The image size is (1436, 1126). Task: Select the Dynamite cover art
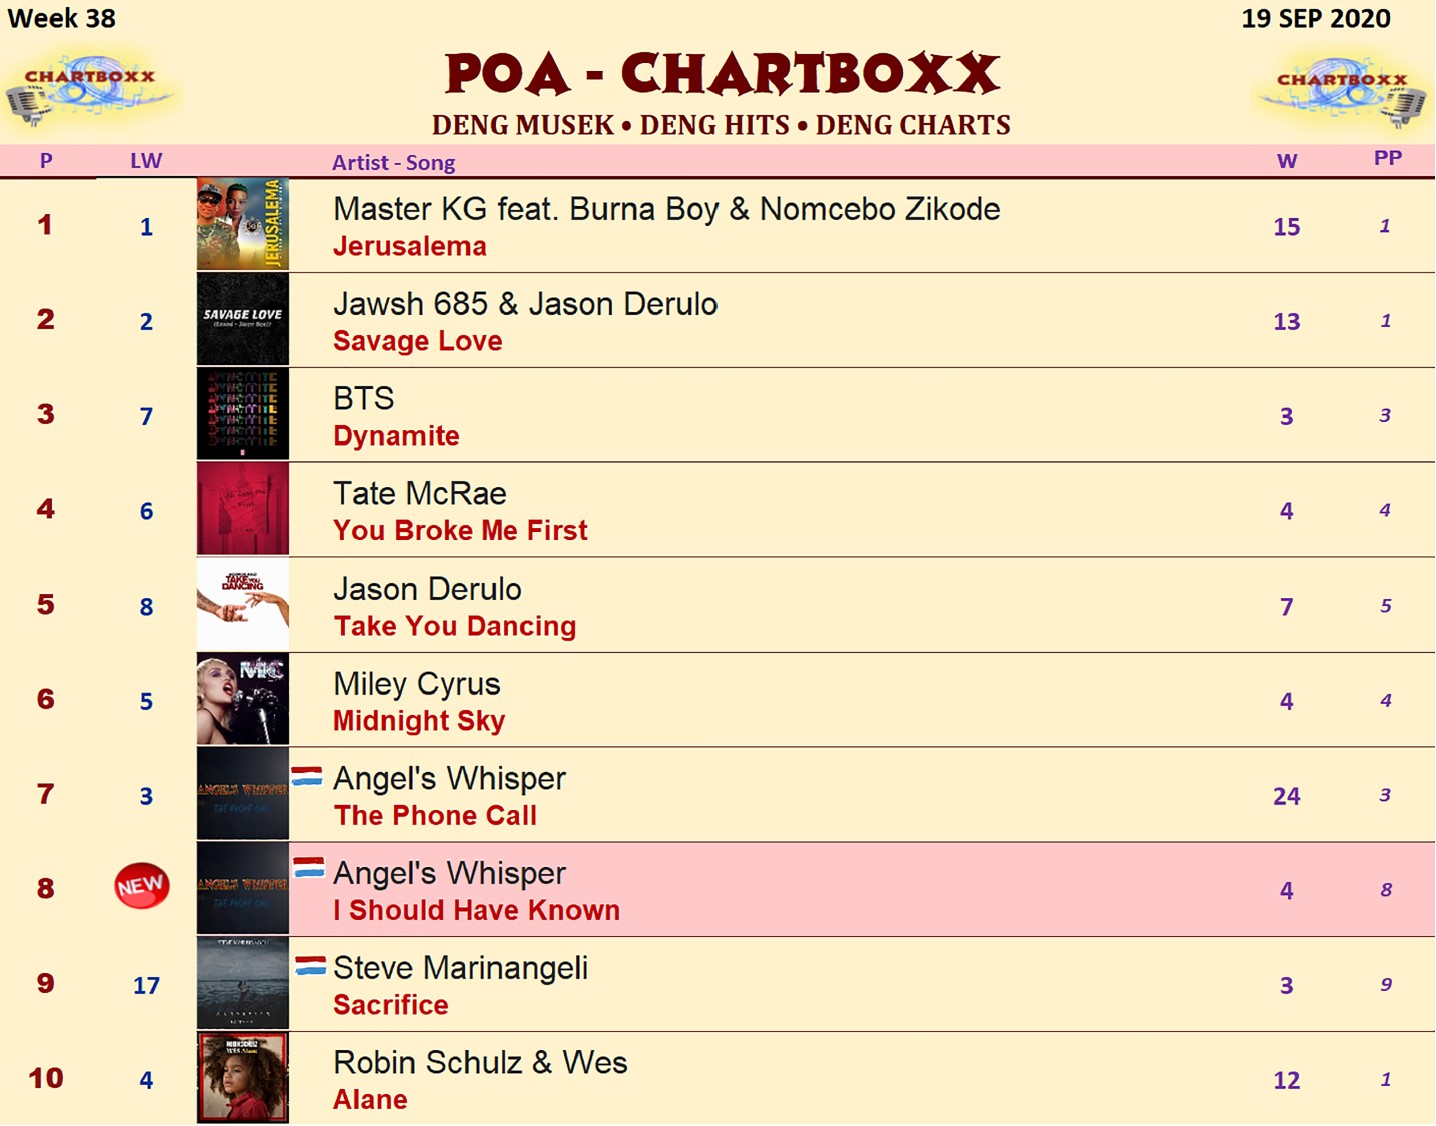tap(243, 414)
